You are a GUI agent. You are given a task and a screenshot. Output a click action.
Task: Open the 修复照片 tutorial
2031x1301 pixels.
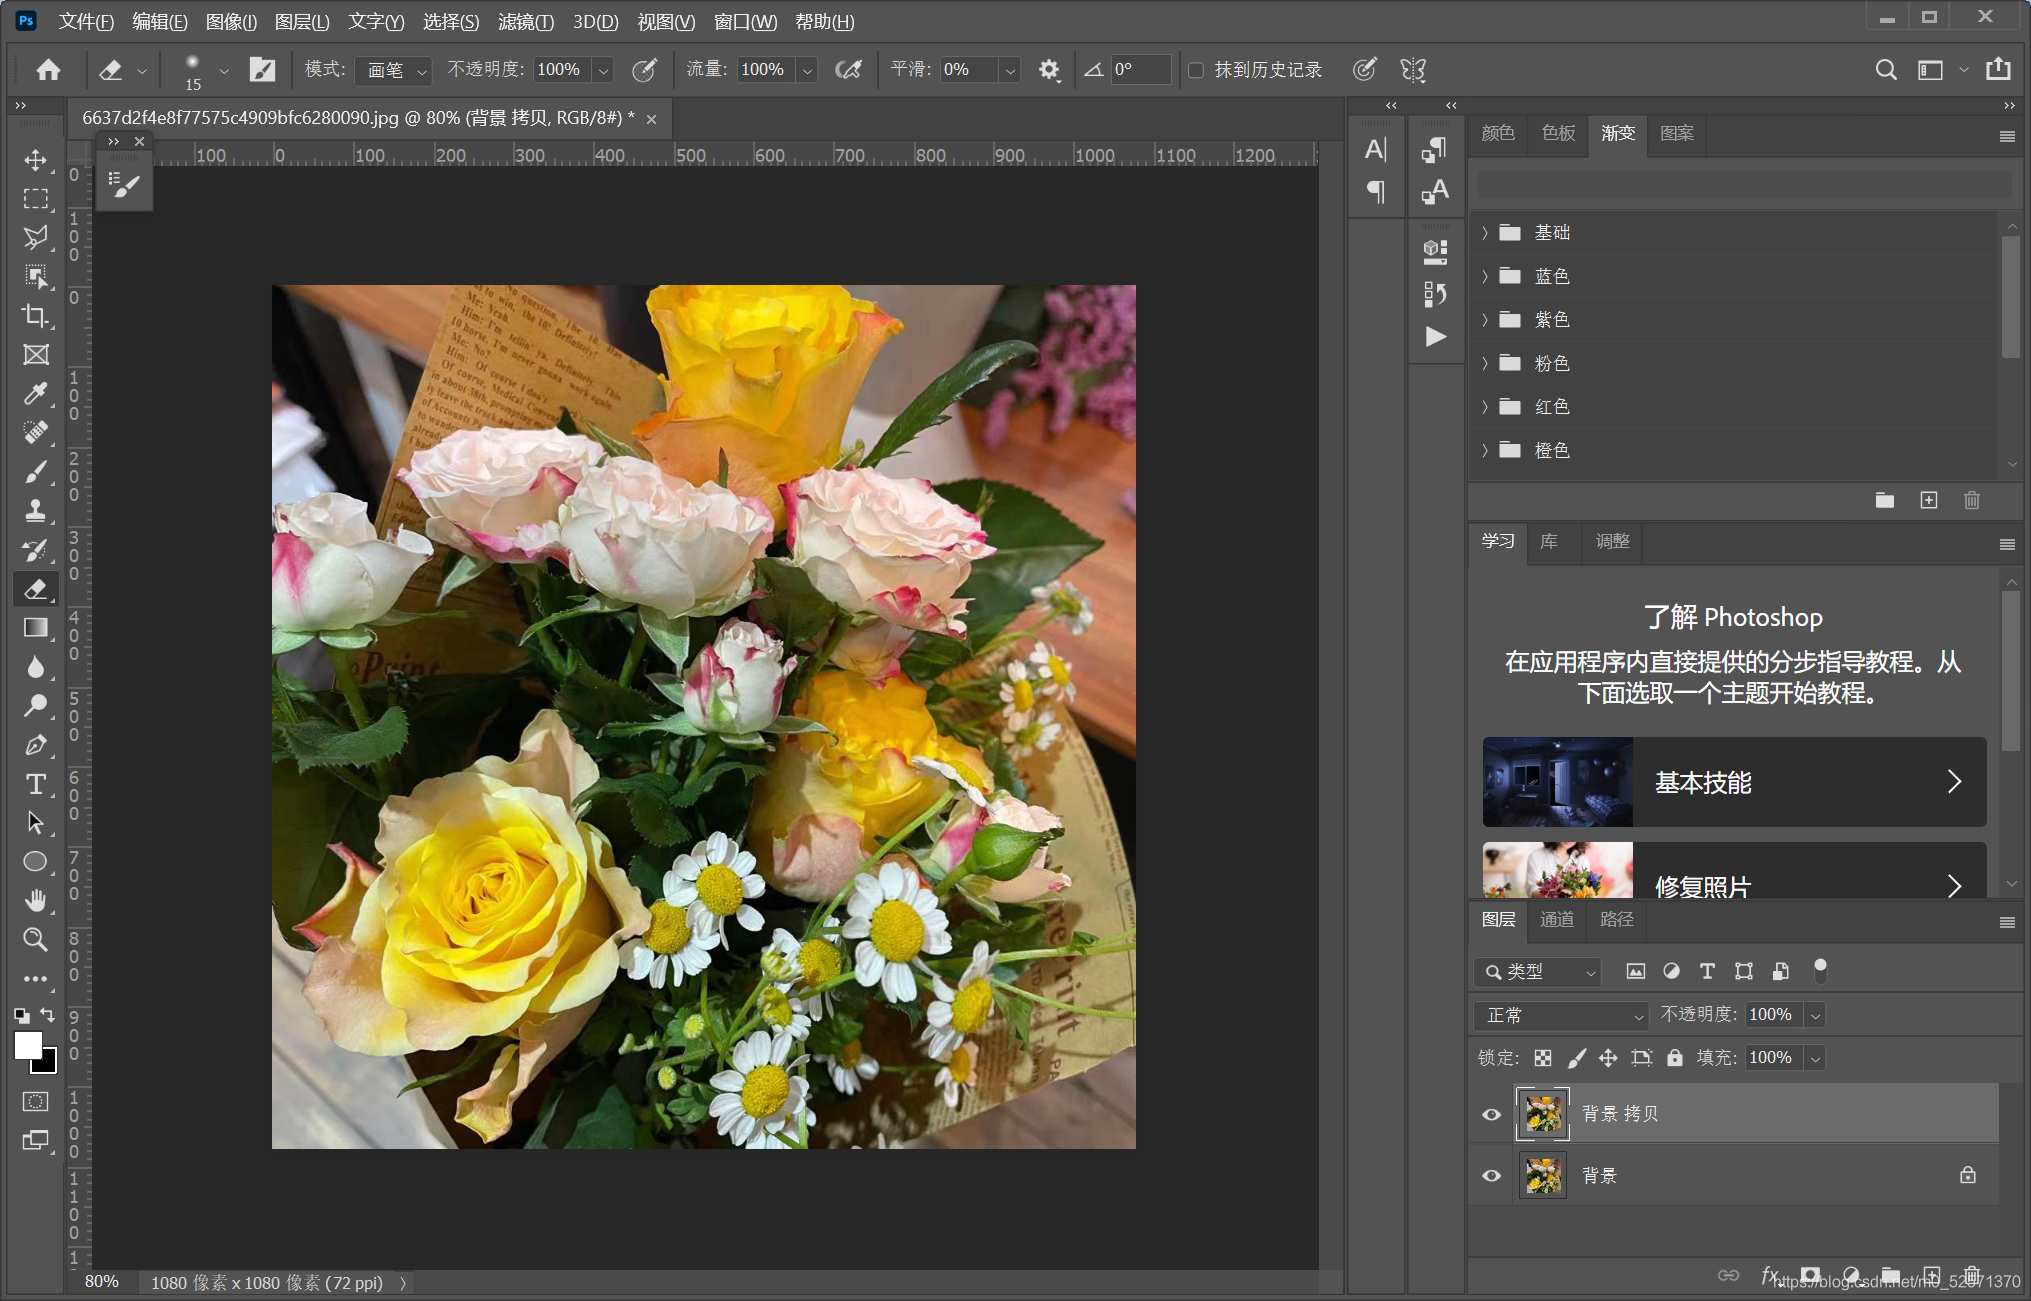point(1734,871)
